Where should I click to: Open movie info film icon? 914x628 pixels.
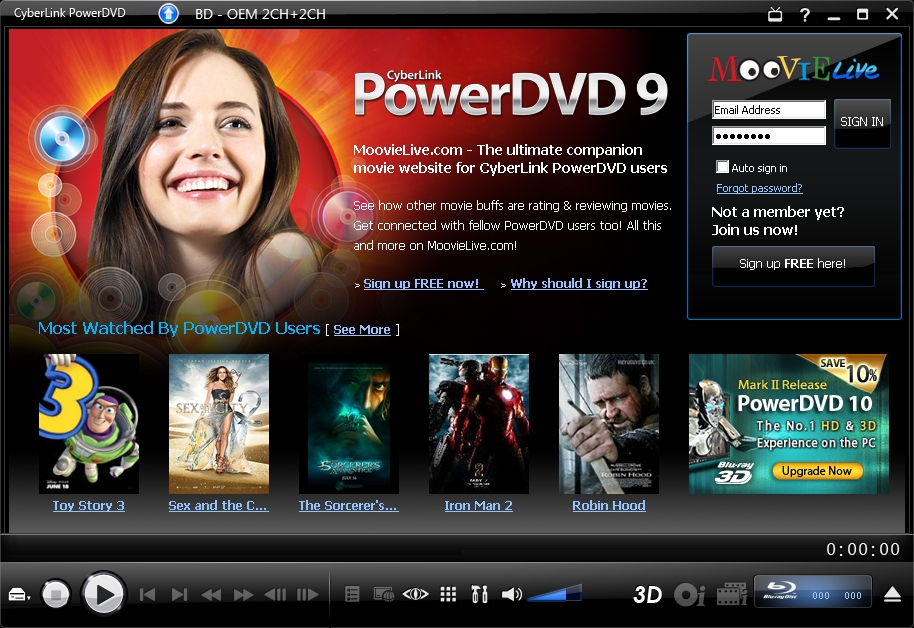(x=732, y=595)
